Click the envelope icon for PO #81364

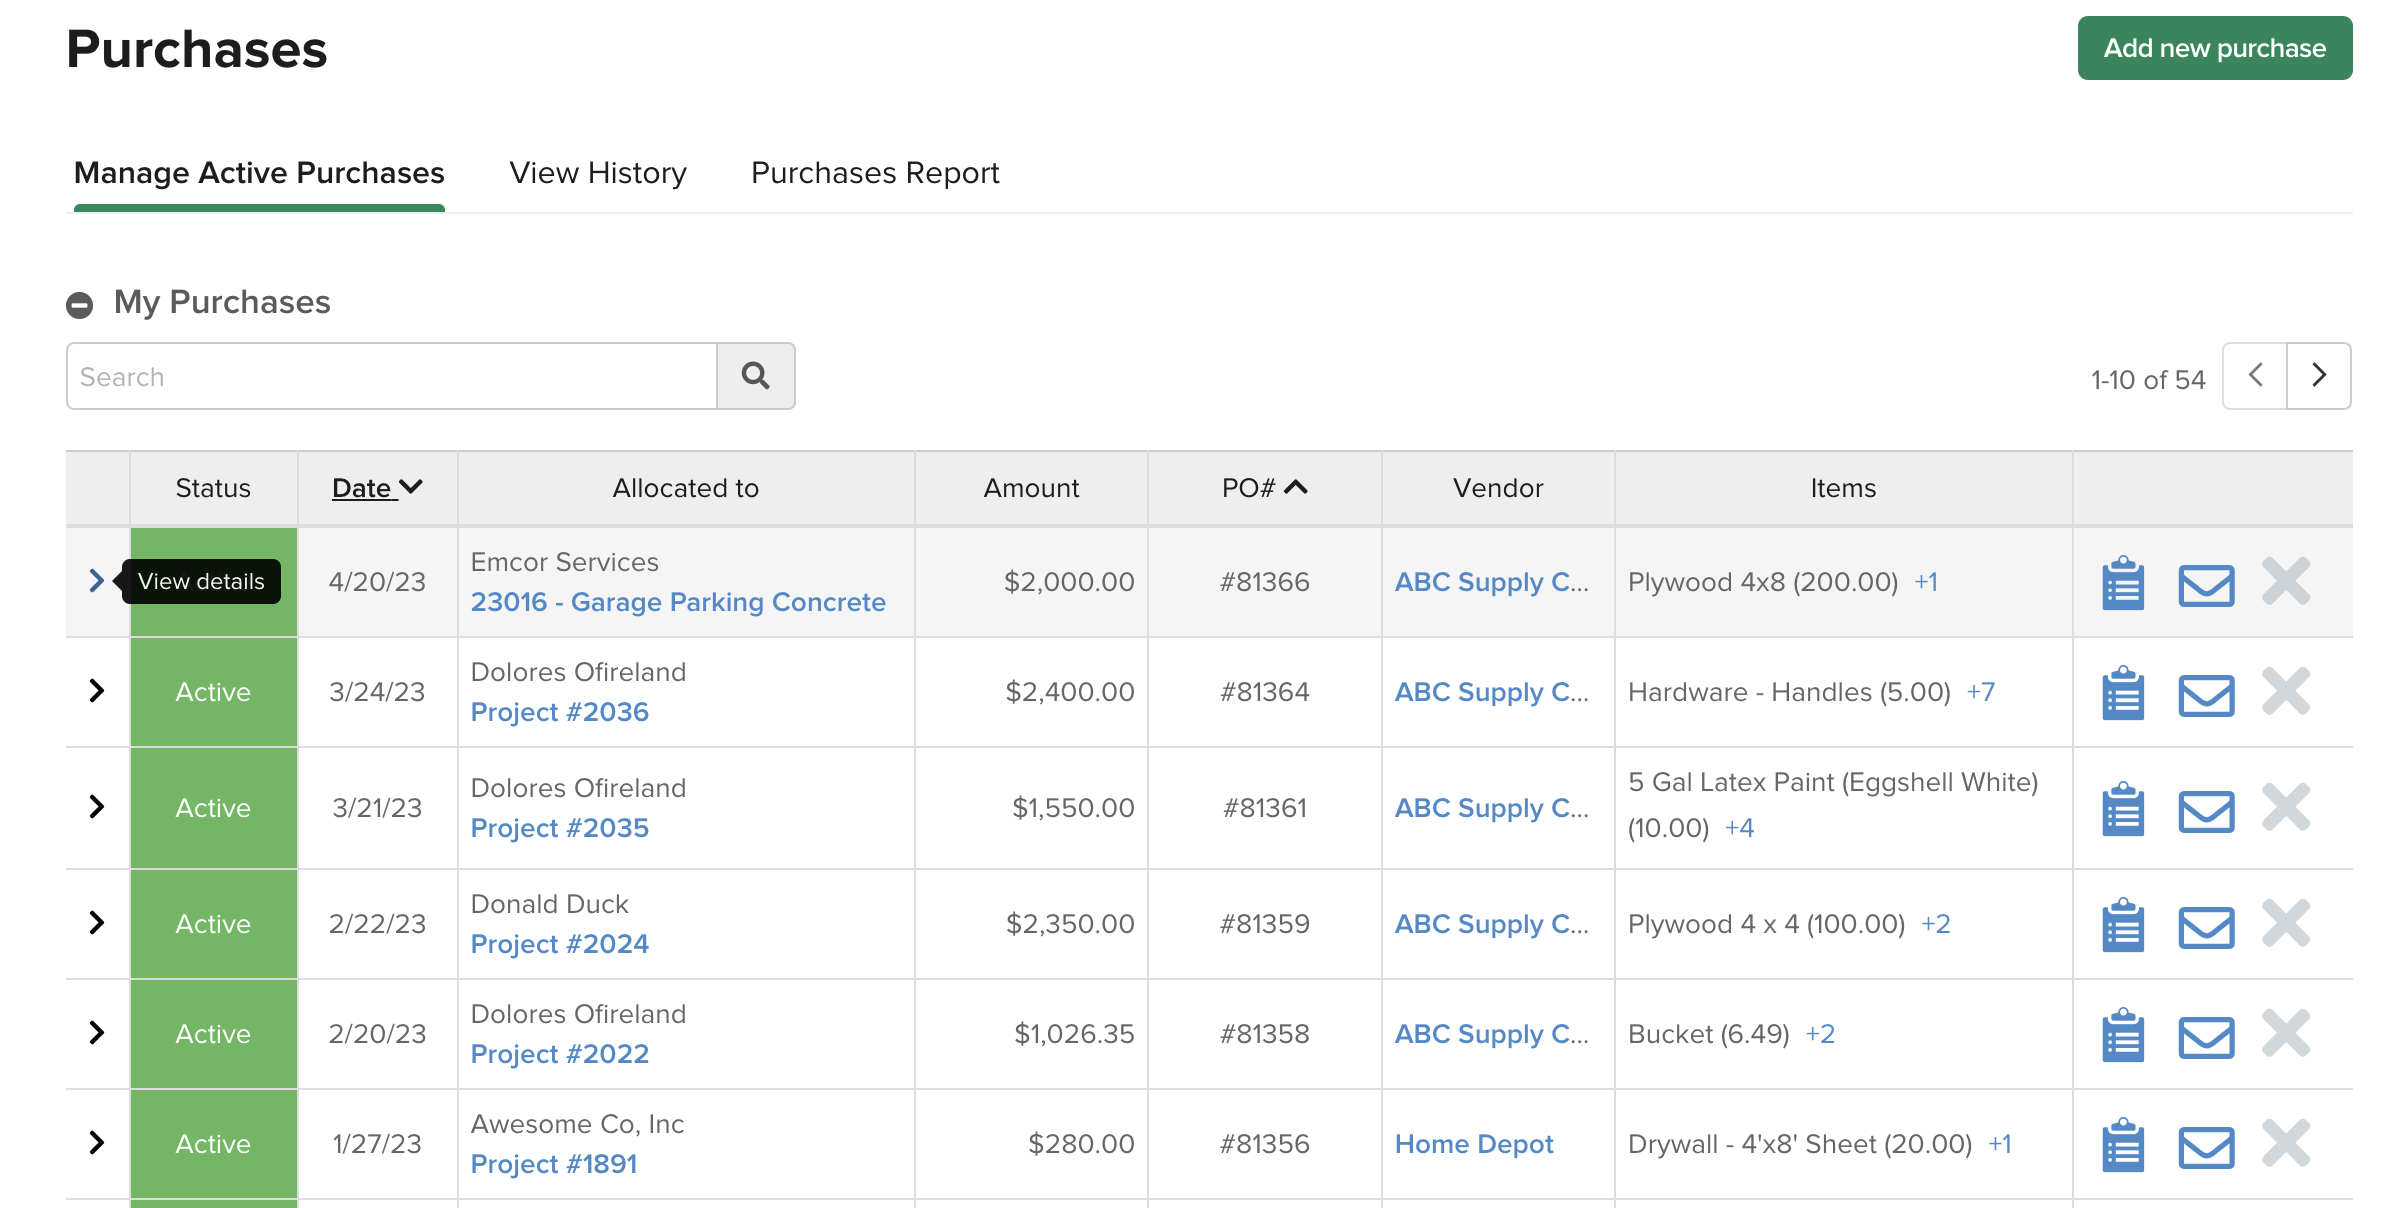tap(2205, 694)
